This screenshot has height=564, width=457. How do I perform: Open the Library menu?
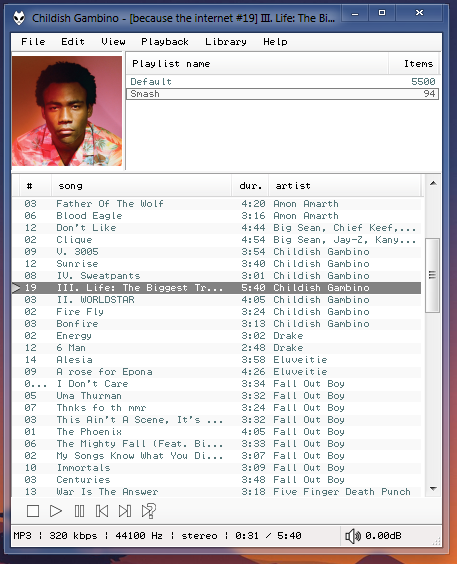coord(226,42)
